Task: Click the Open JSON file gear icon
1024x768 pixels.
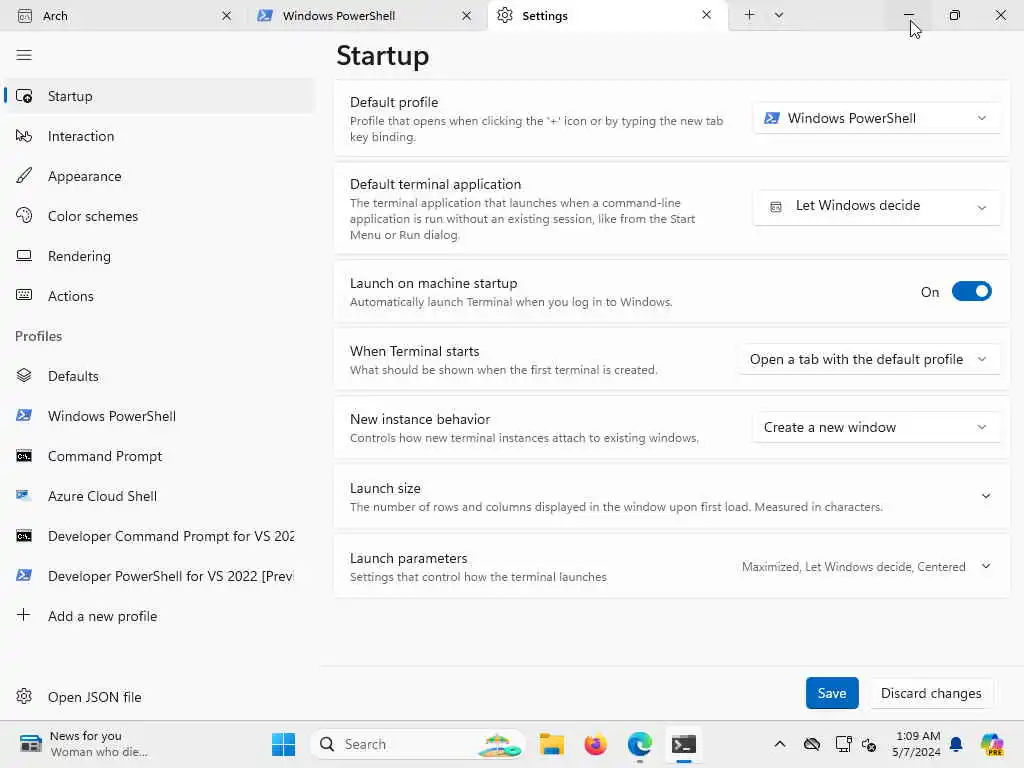Action: (24, 696)
